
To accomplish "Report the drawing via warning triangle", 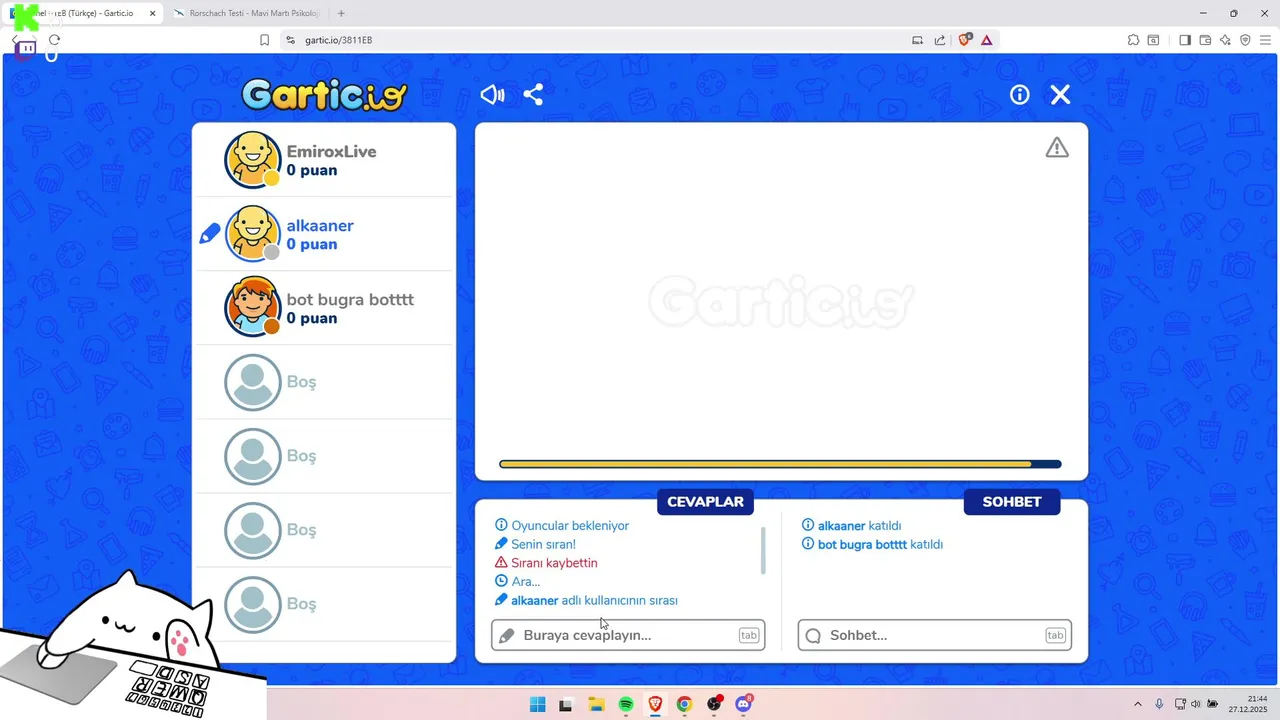I will [x=1057, y=148].
